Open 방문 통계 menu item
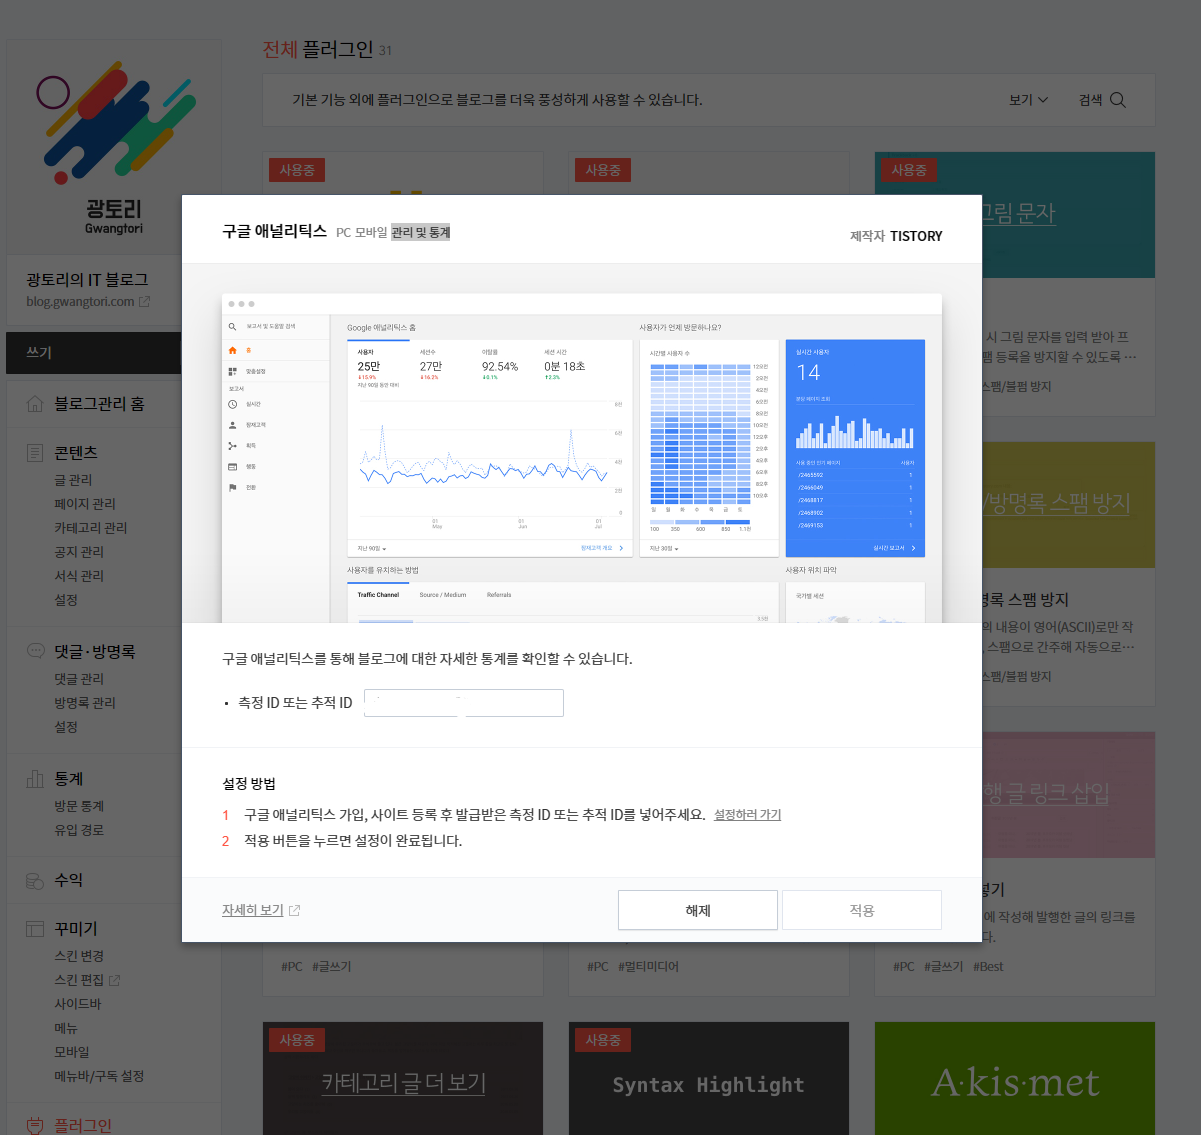This screenshot has width=1201, height=1135. tap(79, 806)
